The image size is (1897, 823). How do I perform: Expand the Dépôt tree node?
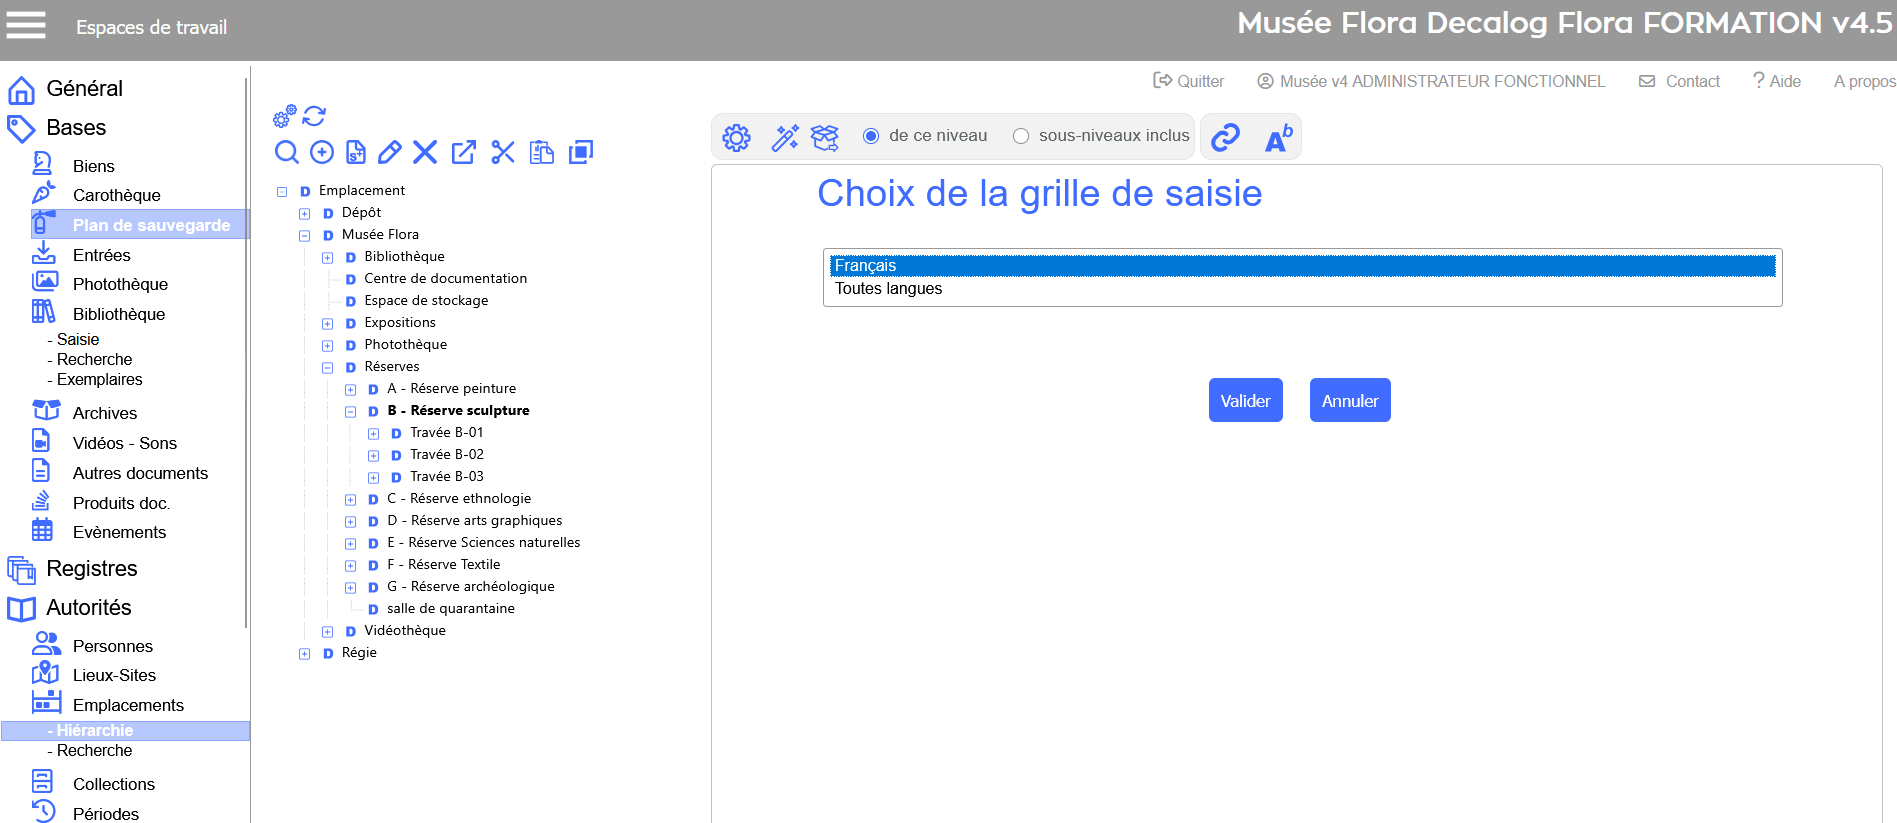coord(305,213)
